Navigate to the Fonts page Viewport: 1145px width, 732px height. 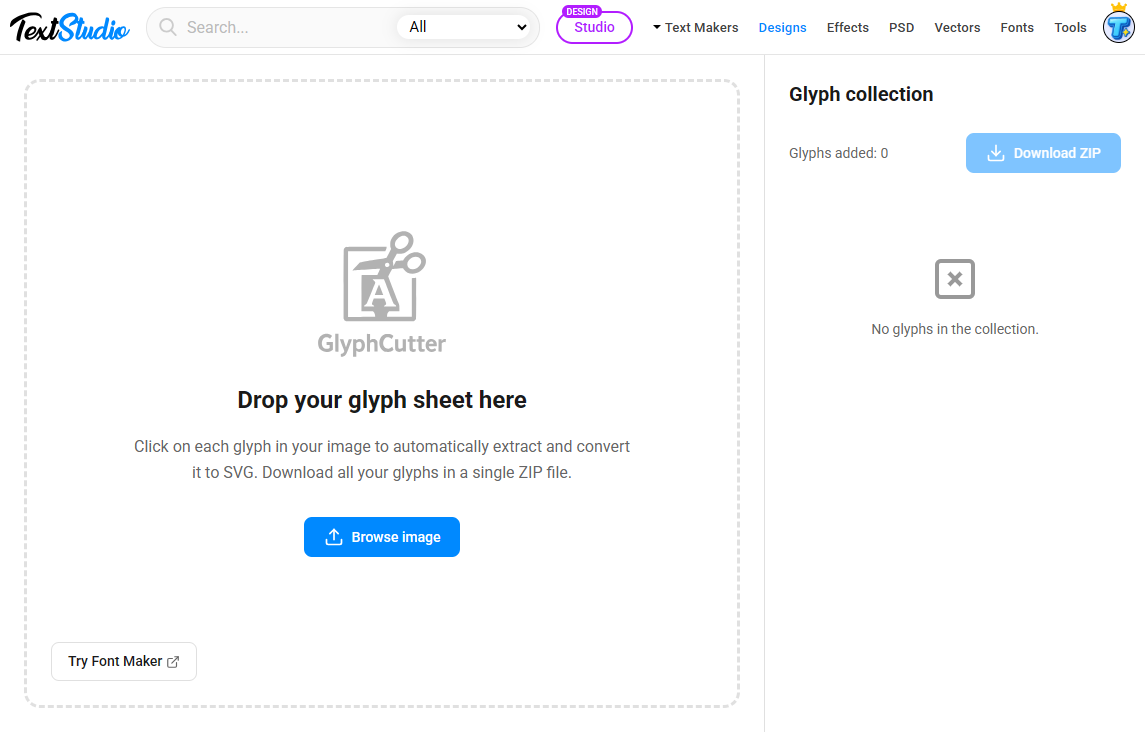point(1017,27)
